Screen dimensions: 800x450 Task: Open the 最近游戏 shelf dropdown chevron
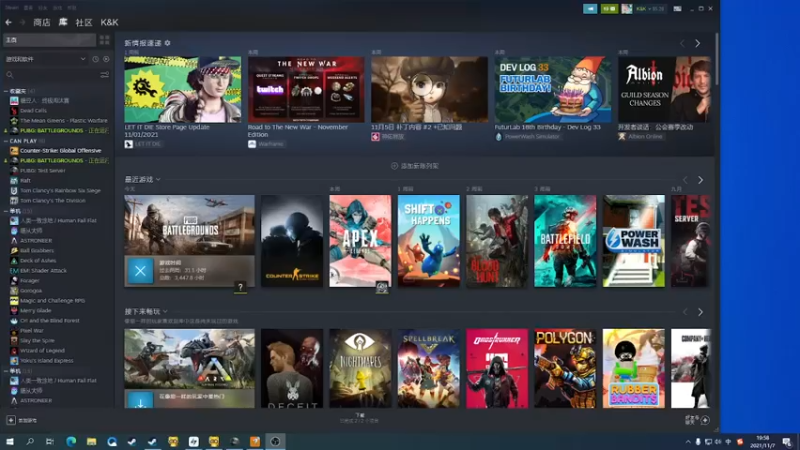pyautogui.click(x=158, y=180)
